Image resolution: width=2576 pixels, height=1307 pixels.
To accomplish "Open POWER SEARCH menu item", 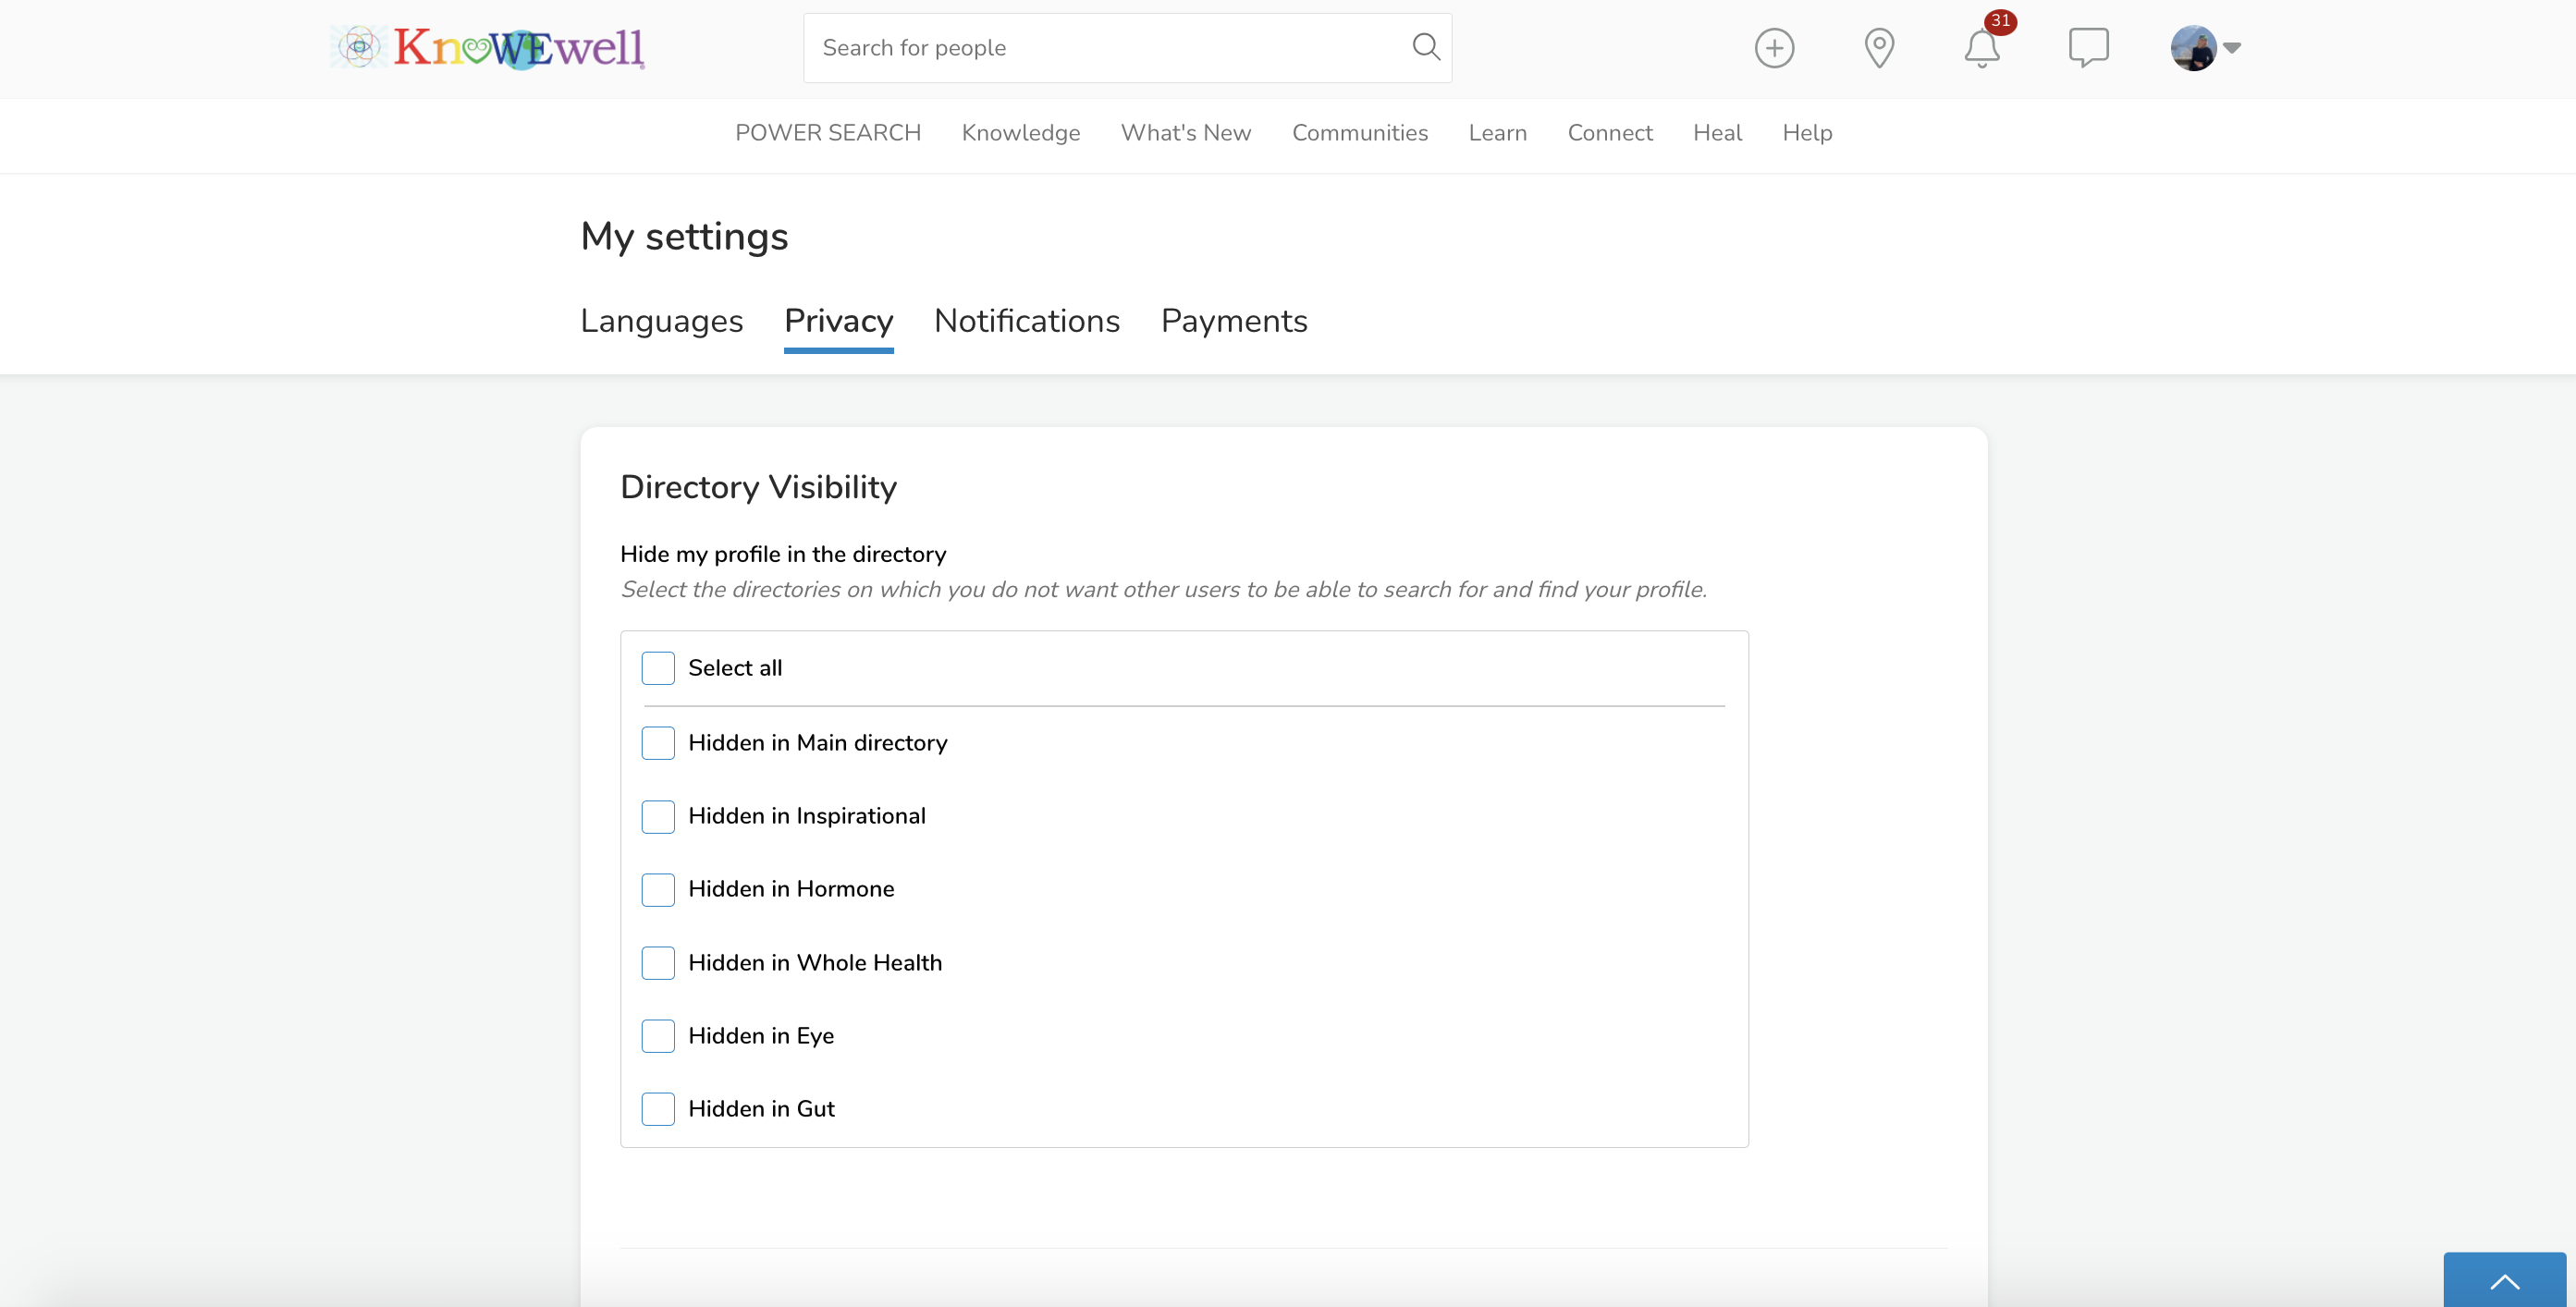I will (828, 133).
